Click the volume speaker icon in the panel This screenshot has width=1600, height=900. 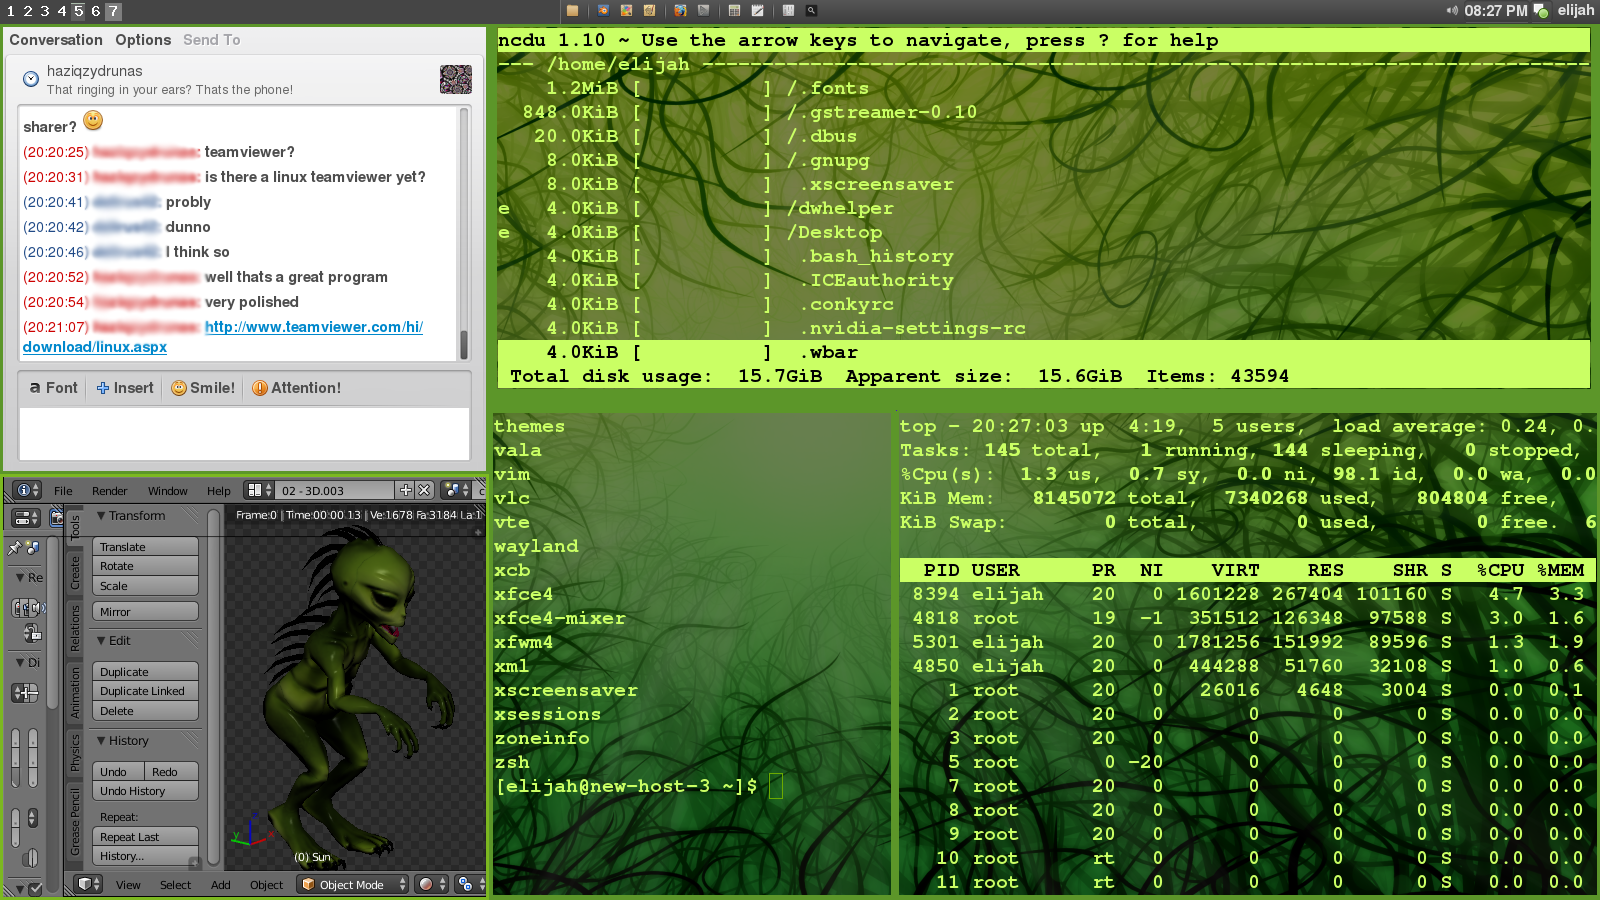[x=1452, y=11]
